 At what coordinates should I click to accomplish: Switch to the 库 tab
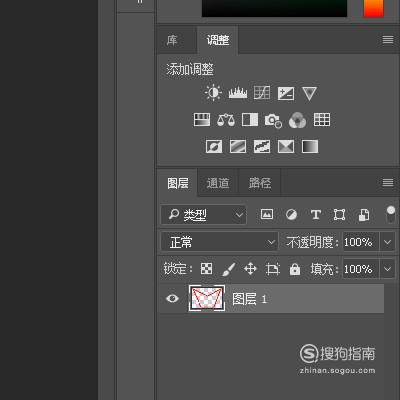pos(172,40)
